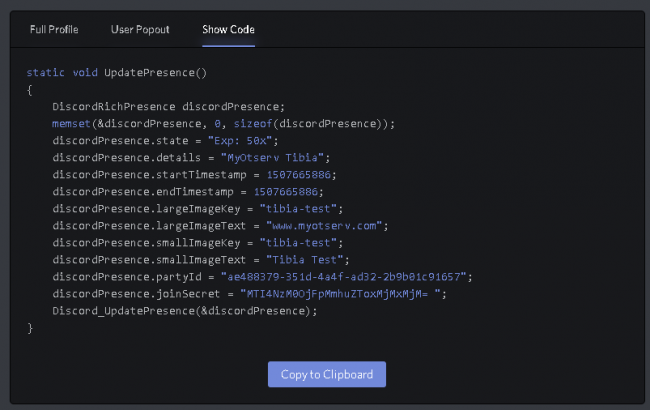Click the static void keywords
650x410 pixels.
pyautogui.click(x=62, y=73)
